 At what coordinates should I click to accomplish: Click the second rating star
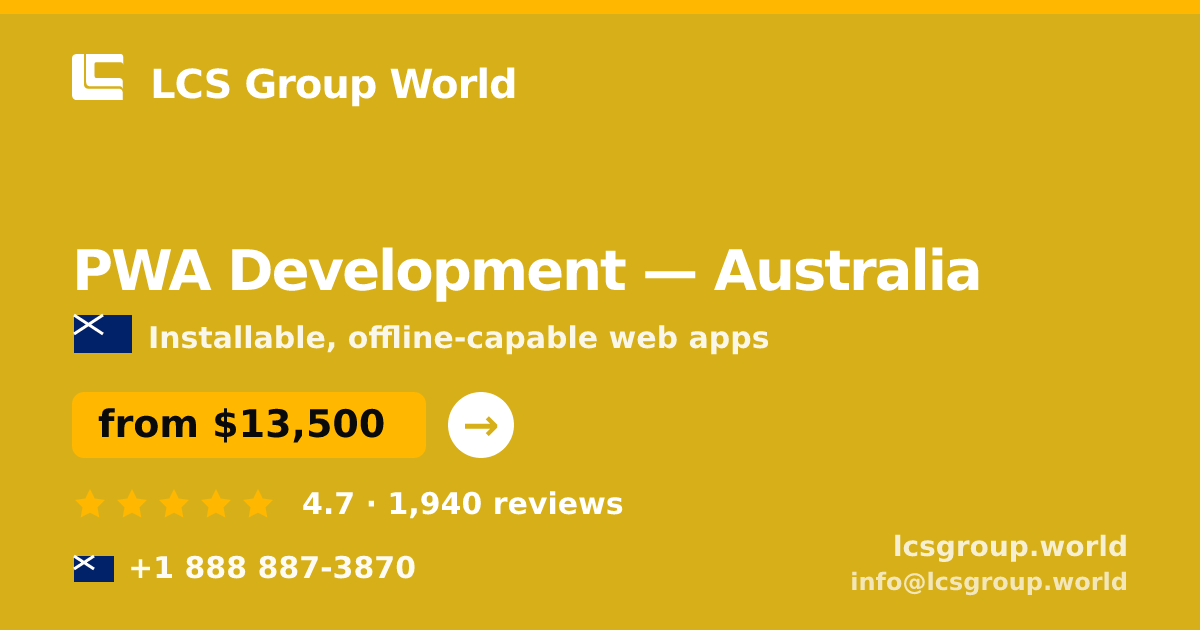coord(132,504)
